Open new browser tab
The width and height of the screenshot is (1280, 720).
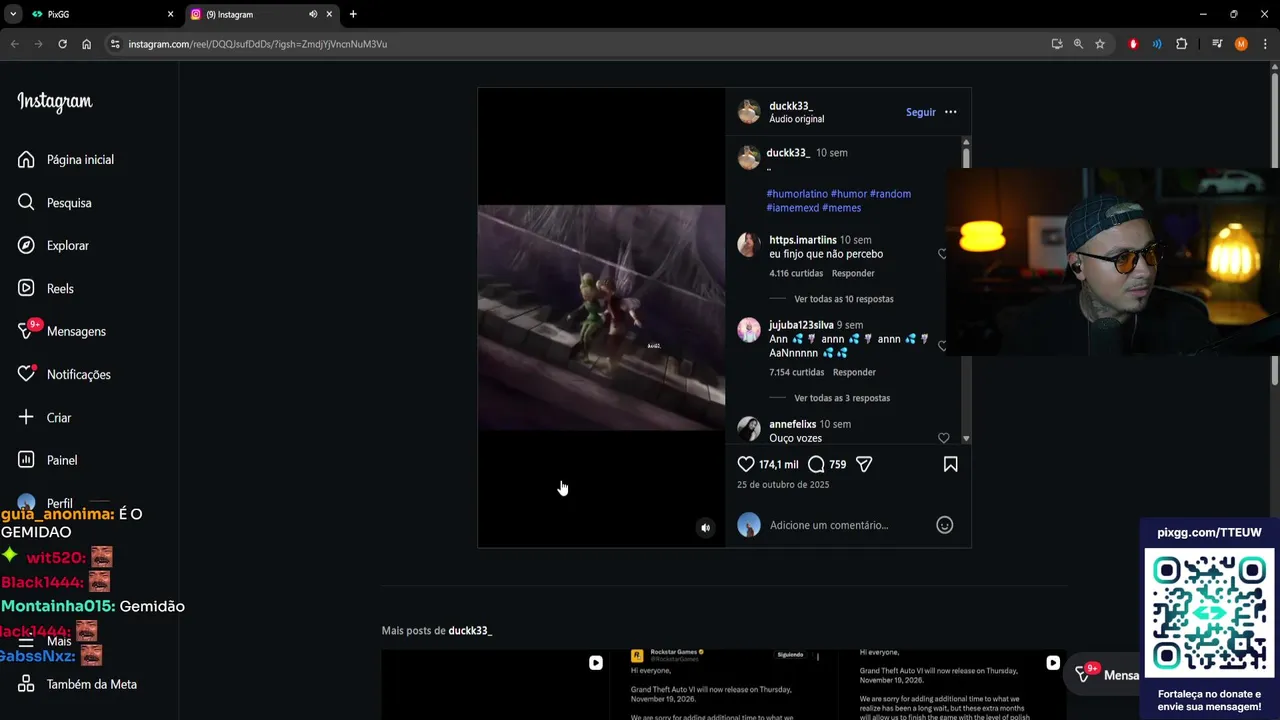tap(353, 14)
